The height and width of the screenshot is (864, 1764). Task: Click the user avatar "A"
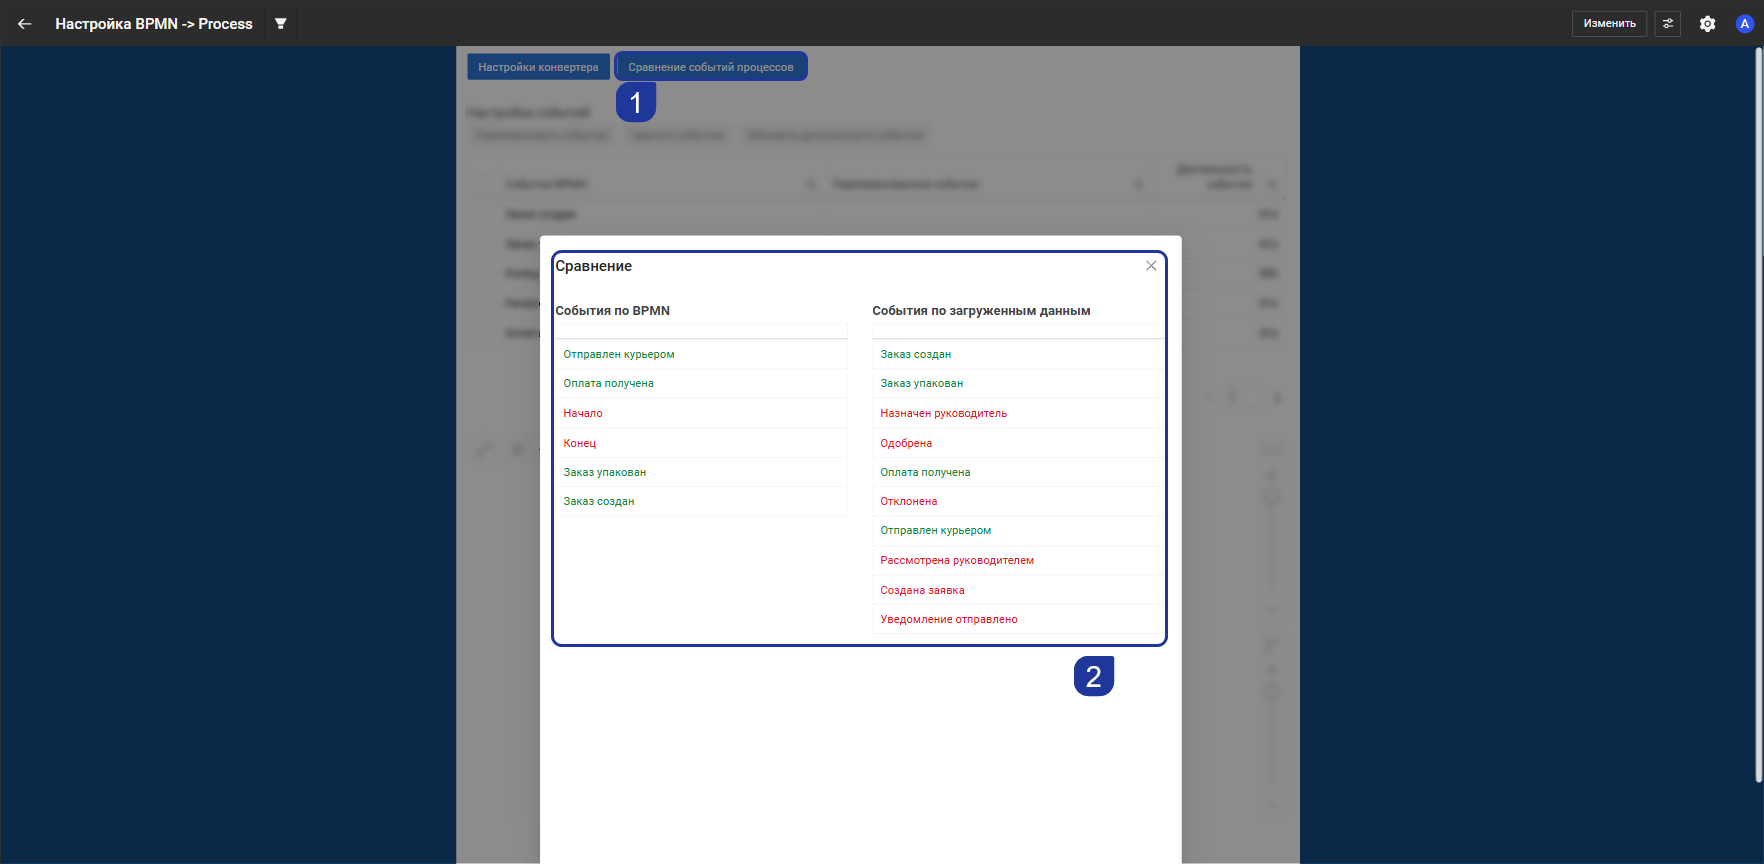(x=1744, y=24)
